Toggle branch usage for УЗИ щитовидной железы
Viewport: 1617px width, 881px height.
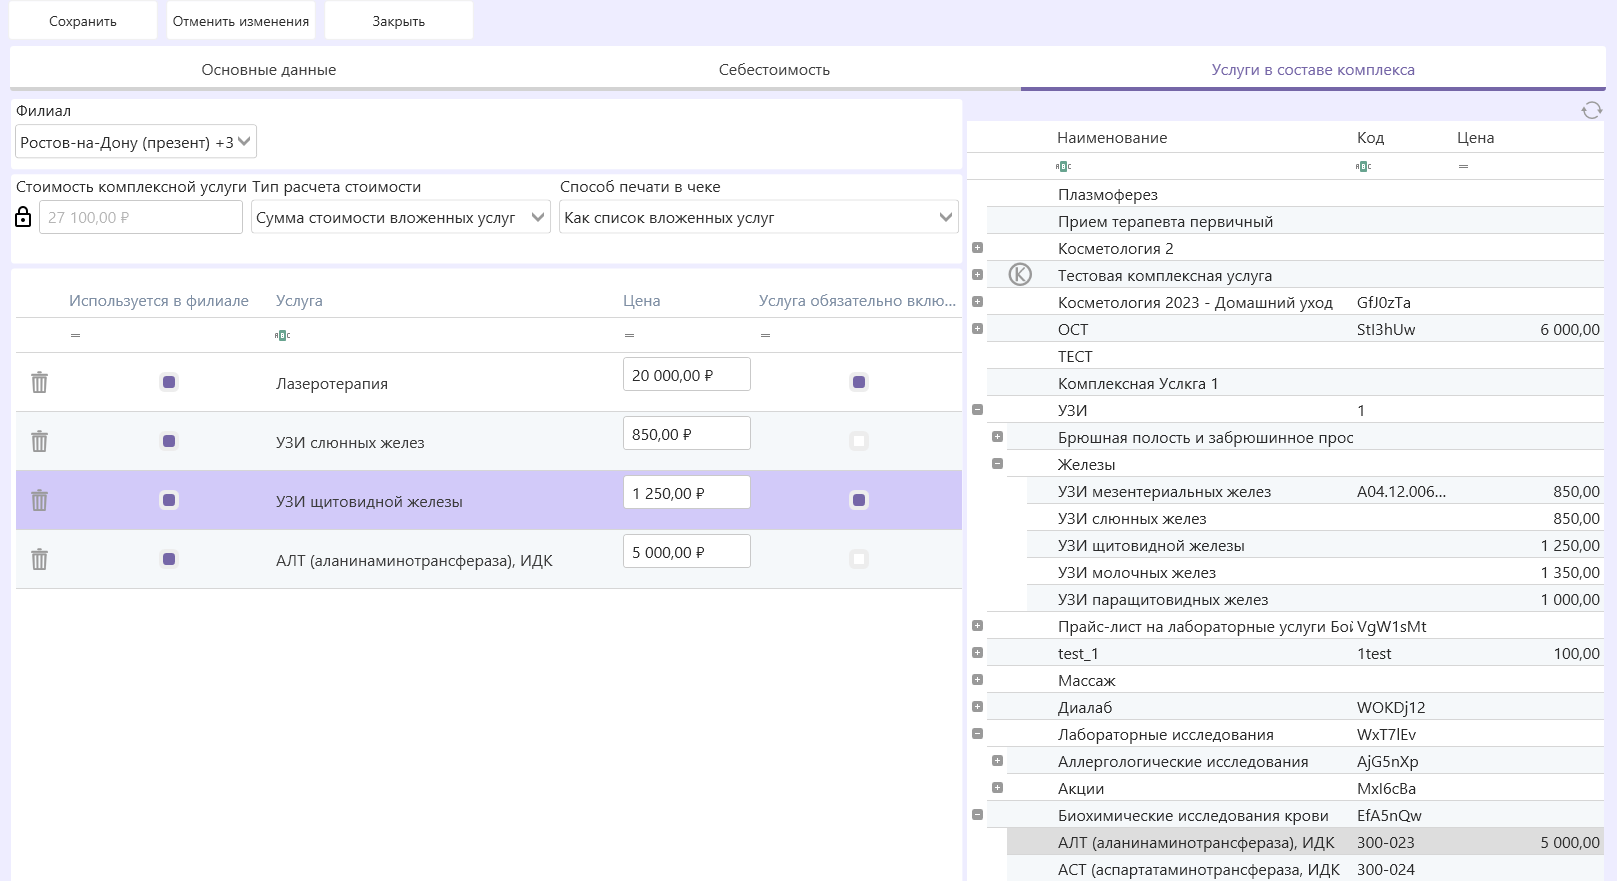click(x=169, y=500)
